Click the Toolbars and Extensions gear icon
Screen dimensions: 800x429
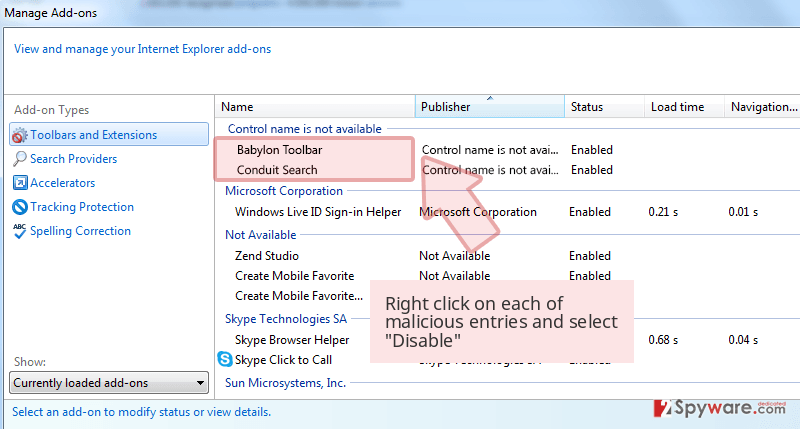click(19, 135)
